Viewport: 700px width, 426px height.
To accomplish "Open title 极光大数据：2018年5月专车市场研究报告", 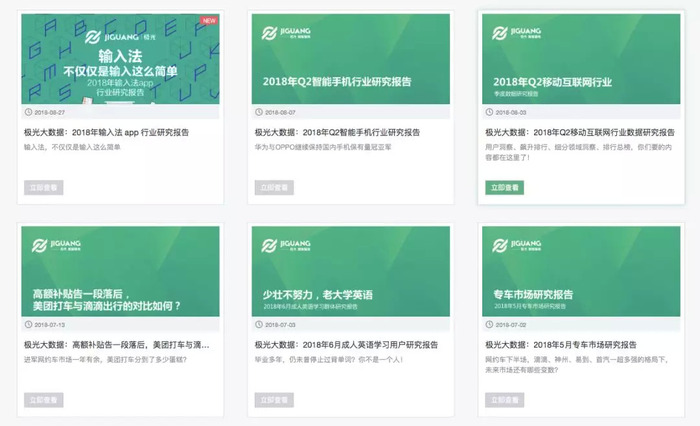I will point(561,345).
